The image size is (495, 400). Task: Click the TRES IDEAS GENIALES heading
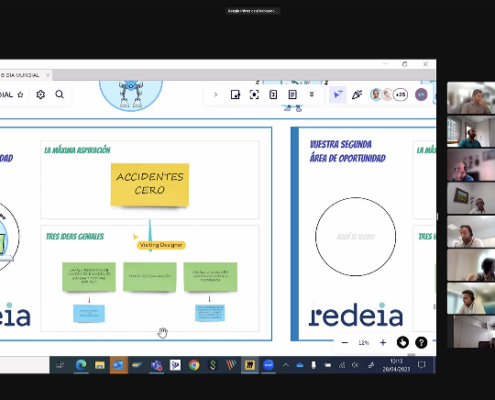click(x=75, y=237)
